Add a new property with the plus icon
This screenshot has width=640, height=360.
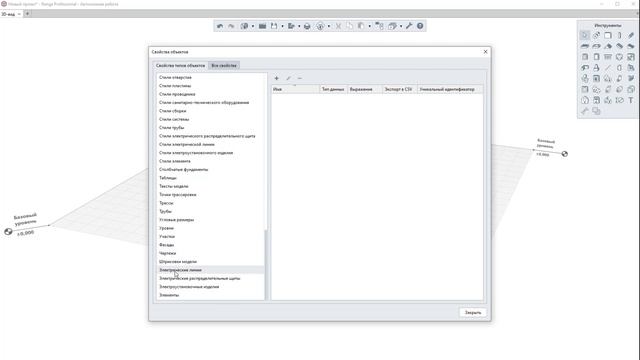pyautogui.click(x=277, y=78)
